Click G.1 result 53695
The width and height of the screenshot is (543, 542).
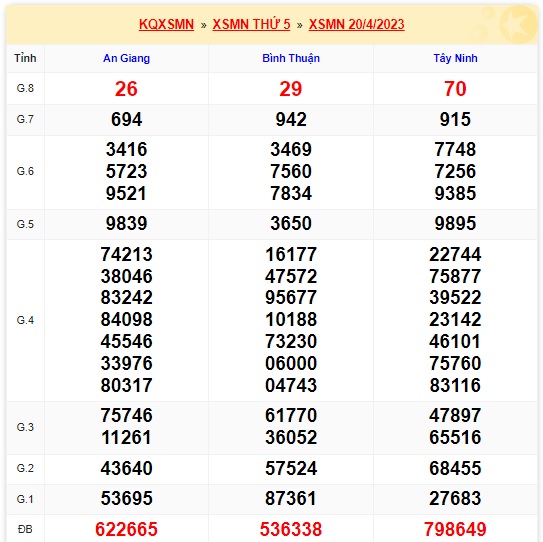126,499
